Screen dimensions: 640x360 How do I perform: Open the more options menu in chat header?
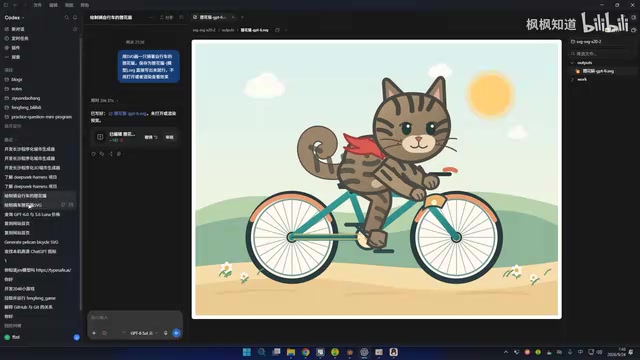[151, 18]
